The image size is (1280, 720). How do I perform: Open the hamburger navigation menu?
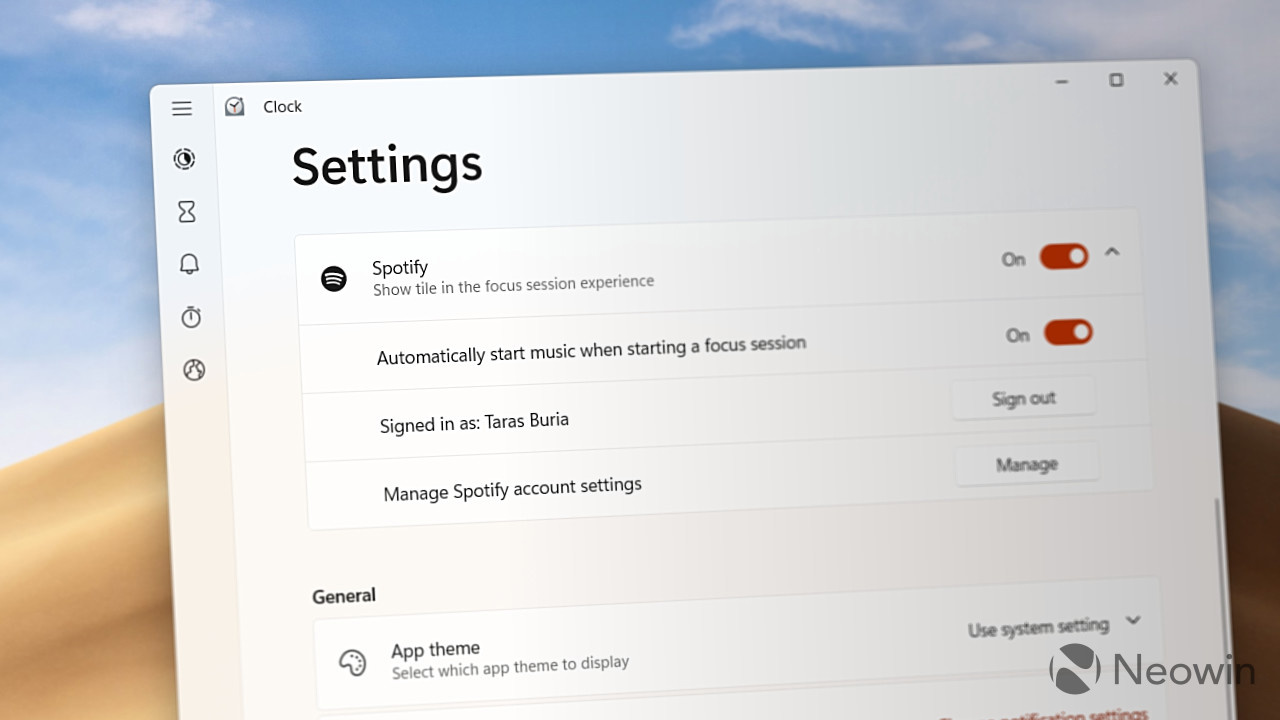[181, 108]
